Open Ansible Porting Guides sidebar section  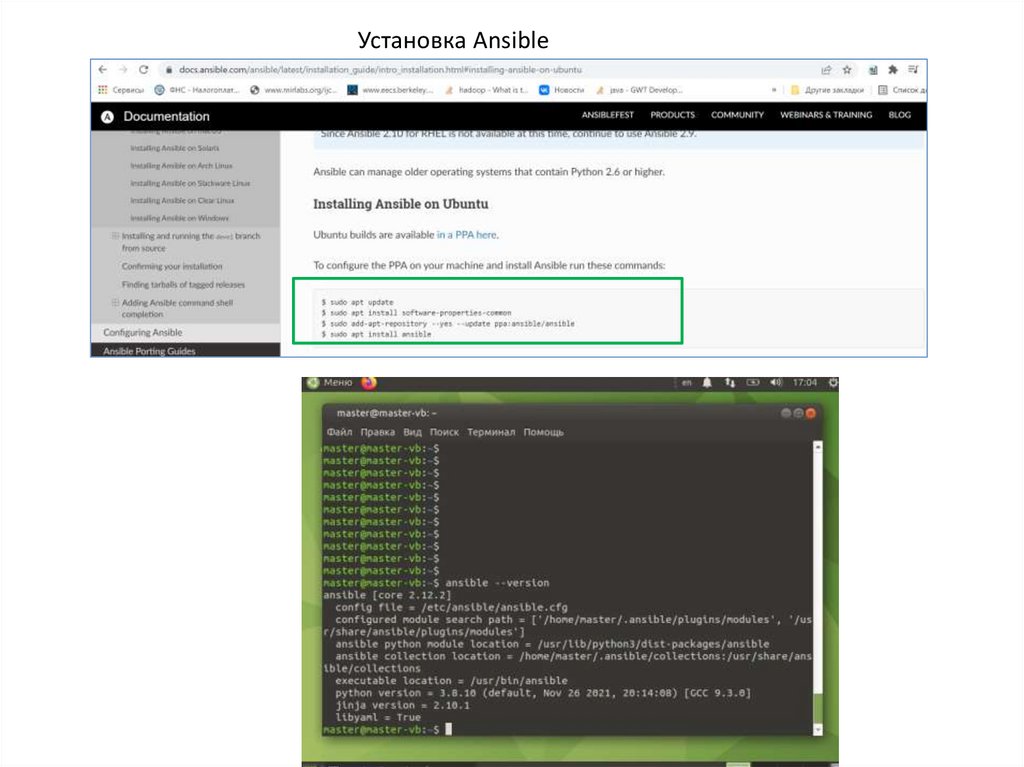149,351
